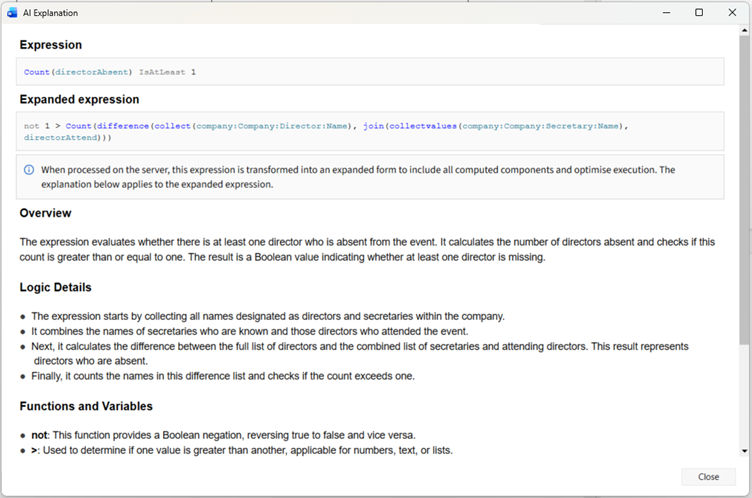The image size is (752, 498).
Task: Select the 'Expanded expression' heading
Action: [x=79, y=100]
